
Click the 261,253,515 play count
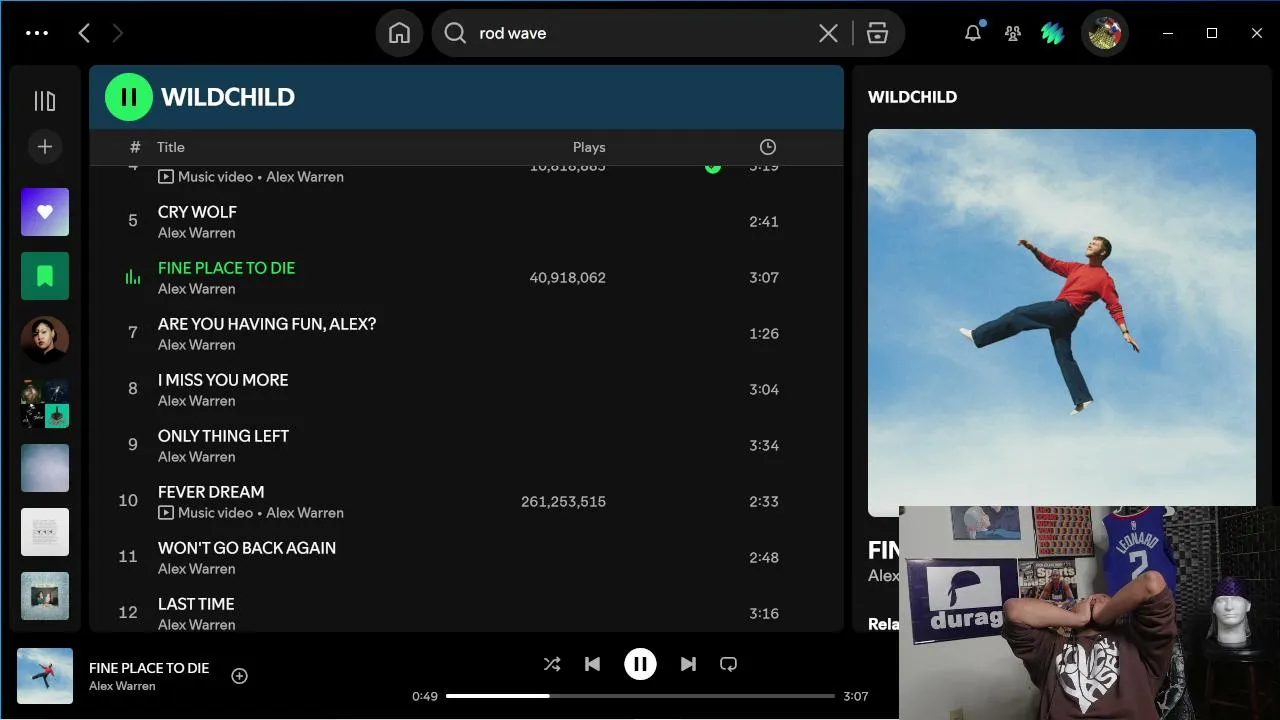coord(563,502)
